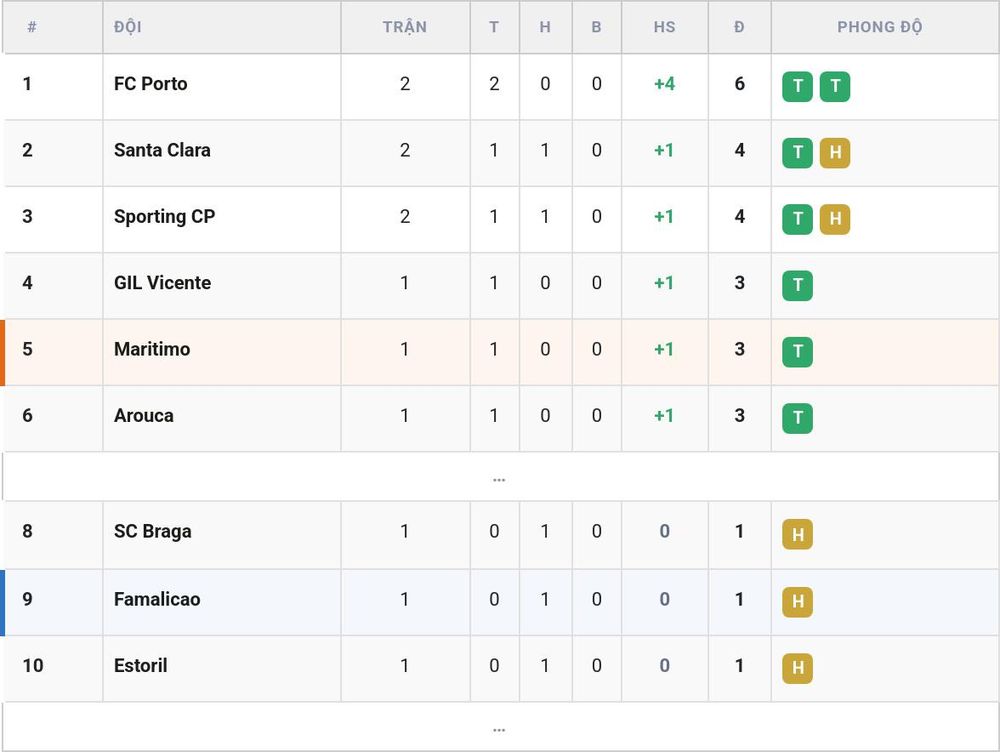1000x752 pixels.
Task: Open the FC Porto team link
Action: (x=151, y=84)
